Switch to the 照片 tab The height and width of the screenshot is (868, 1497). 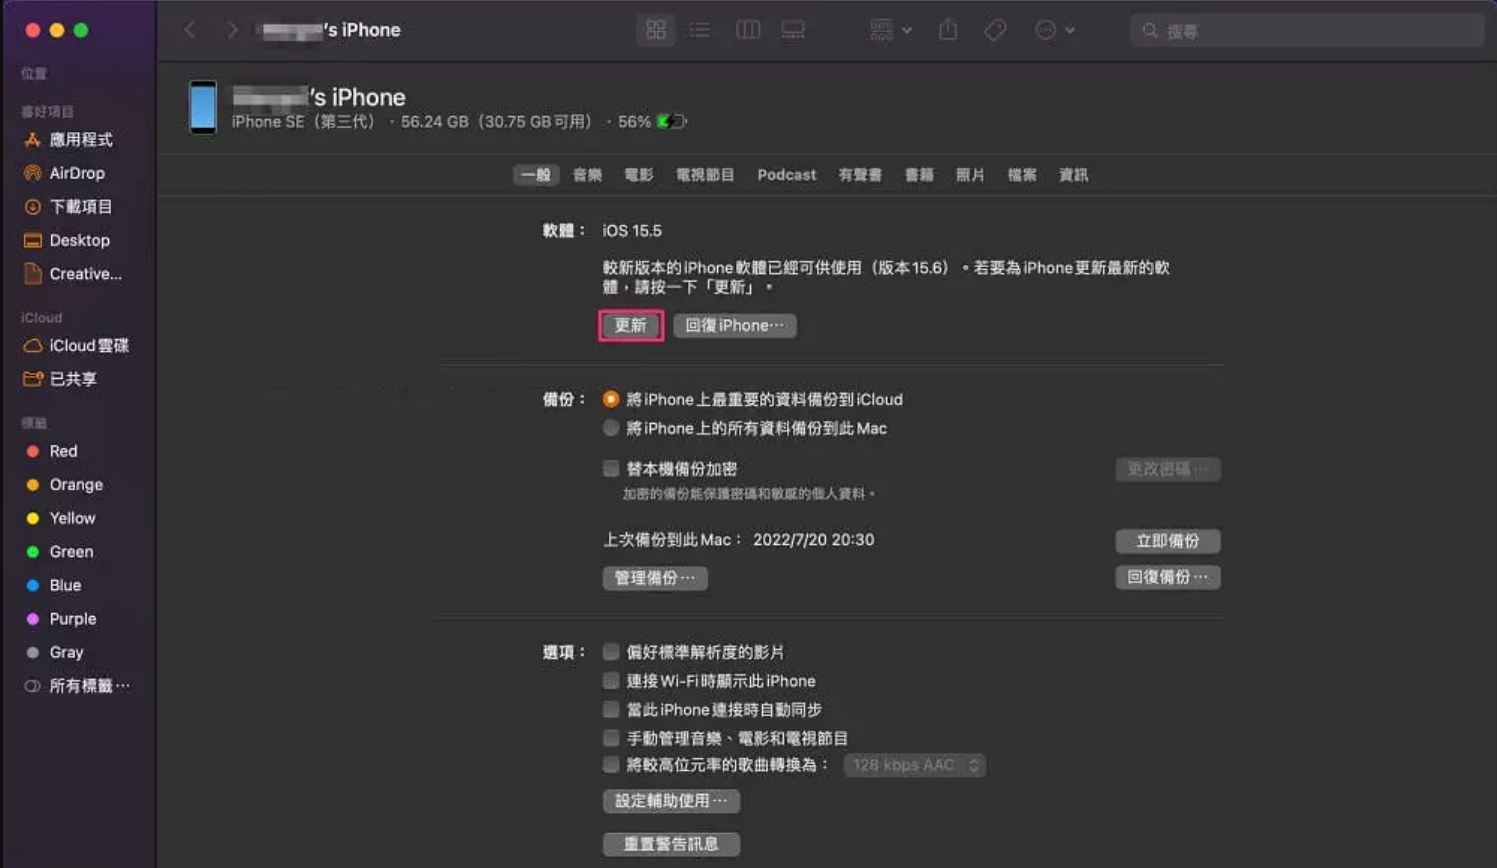pyautogui.click(x=970, y=175)
